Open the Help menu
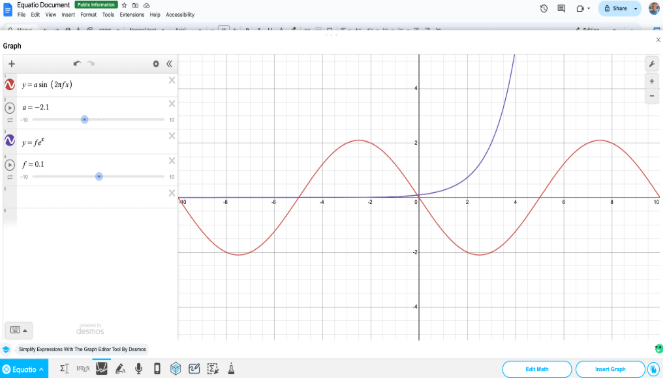The width and height of the screenshot is (663, 378). click(155, 15)
